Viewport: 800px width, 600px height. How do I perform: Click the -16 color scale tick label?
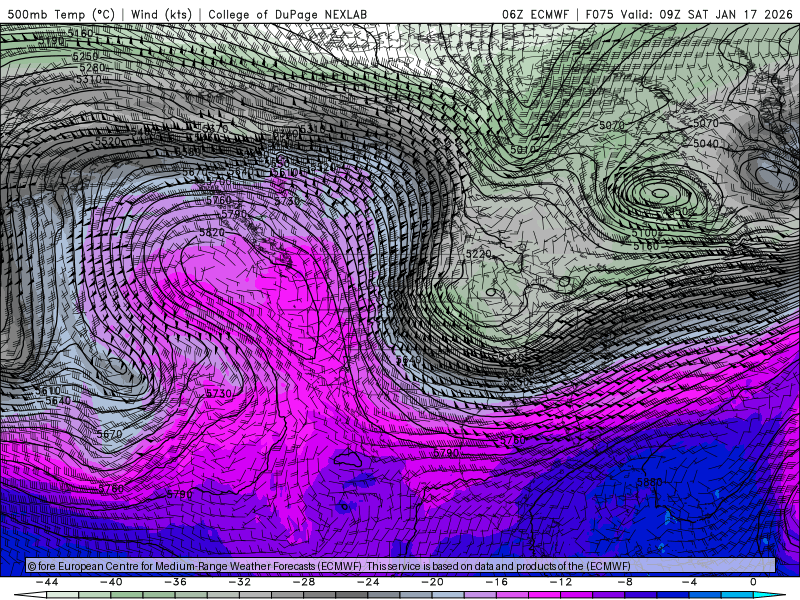(x=496, y=582)
